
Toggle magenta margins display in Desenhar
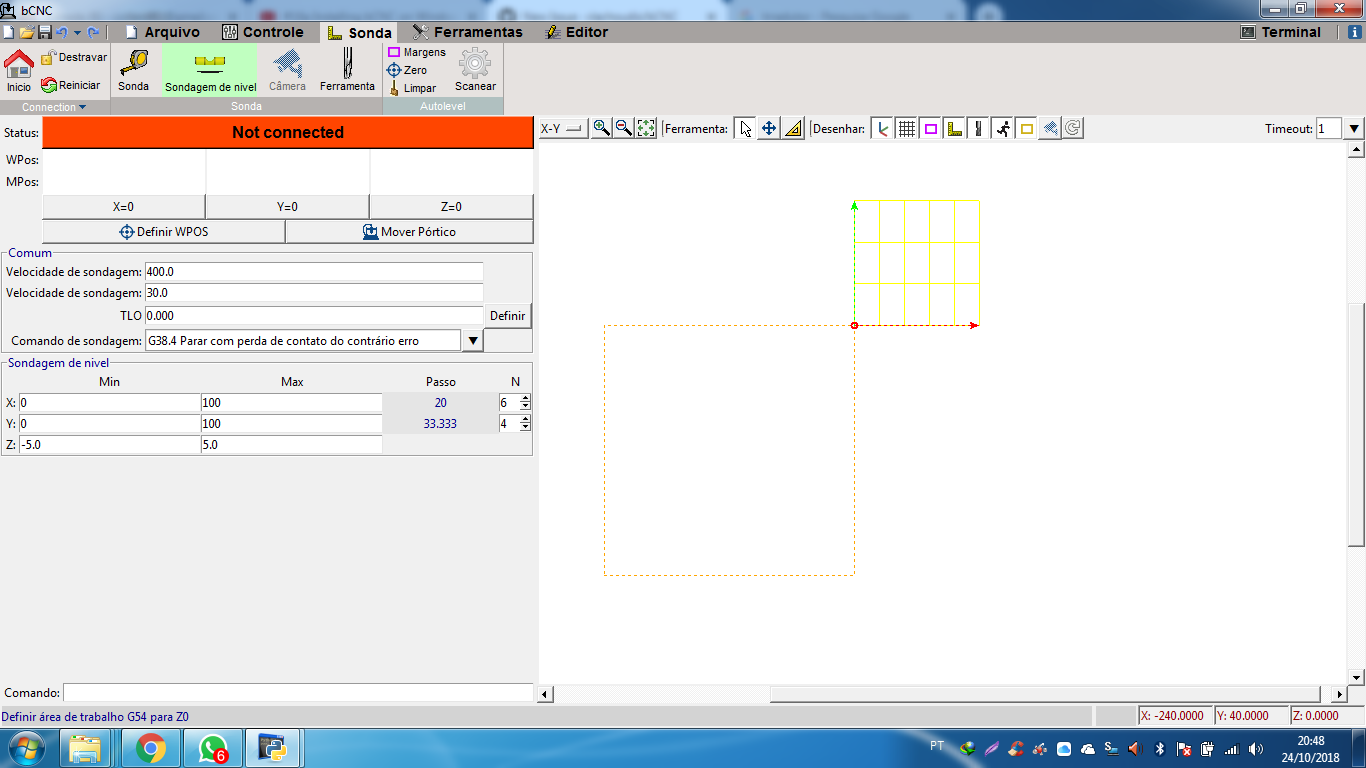click(930, 128)
